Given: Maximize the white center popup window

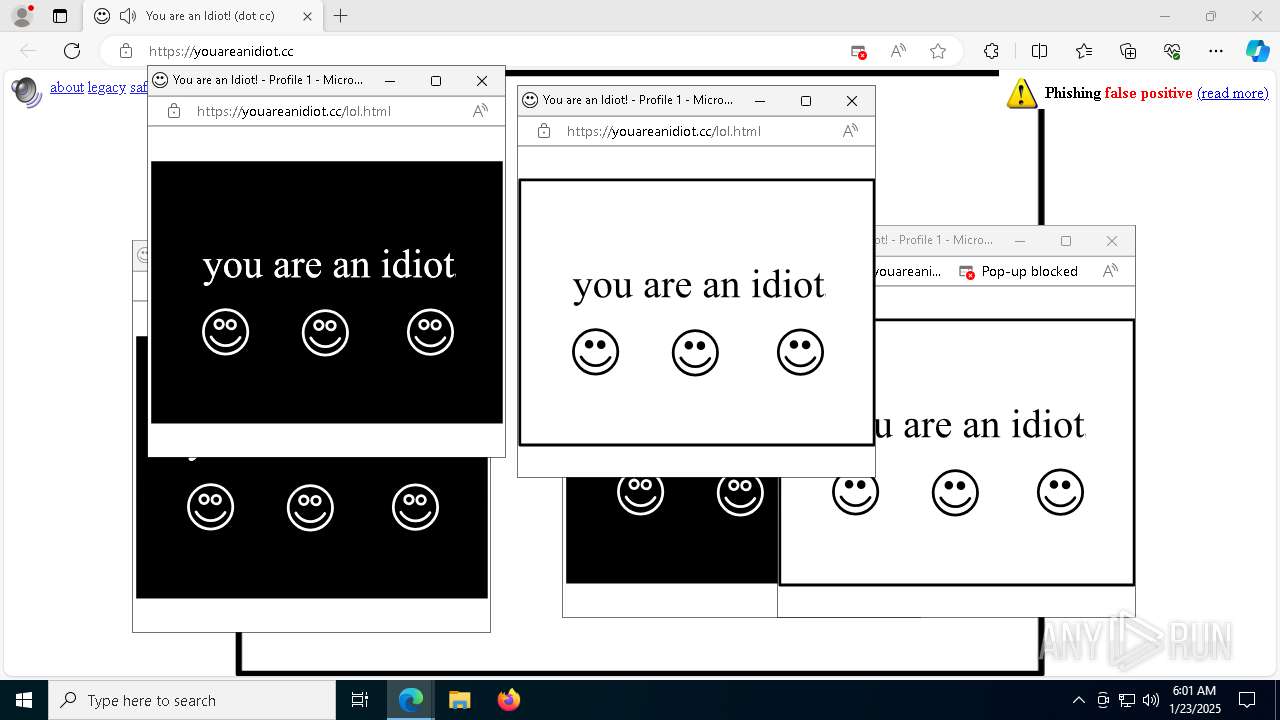Looking at the screenshot, I should click(806, 101).
